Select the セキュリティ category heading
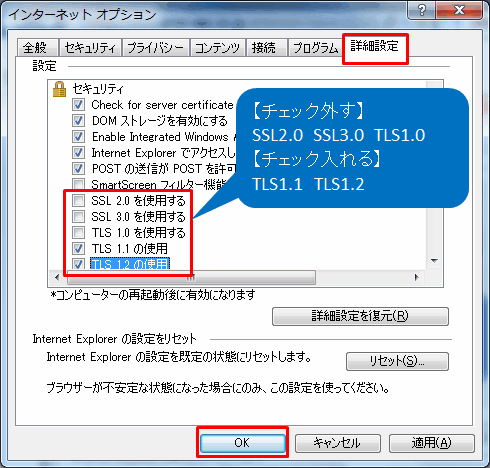This screenshot has height=468, width=490. [x=98, y=89]
